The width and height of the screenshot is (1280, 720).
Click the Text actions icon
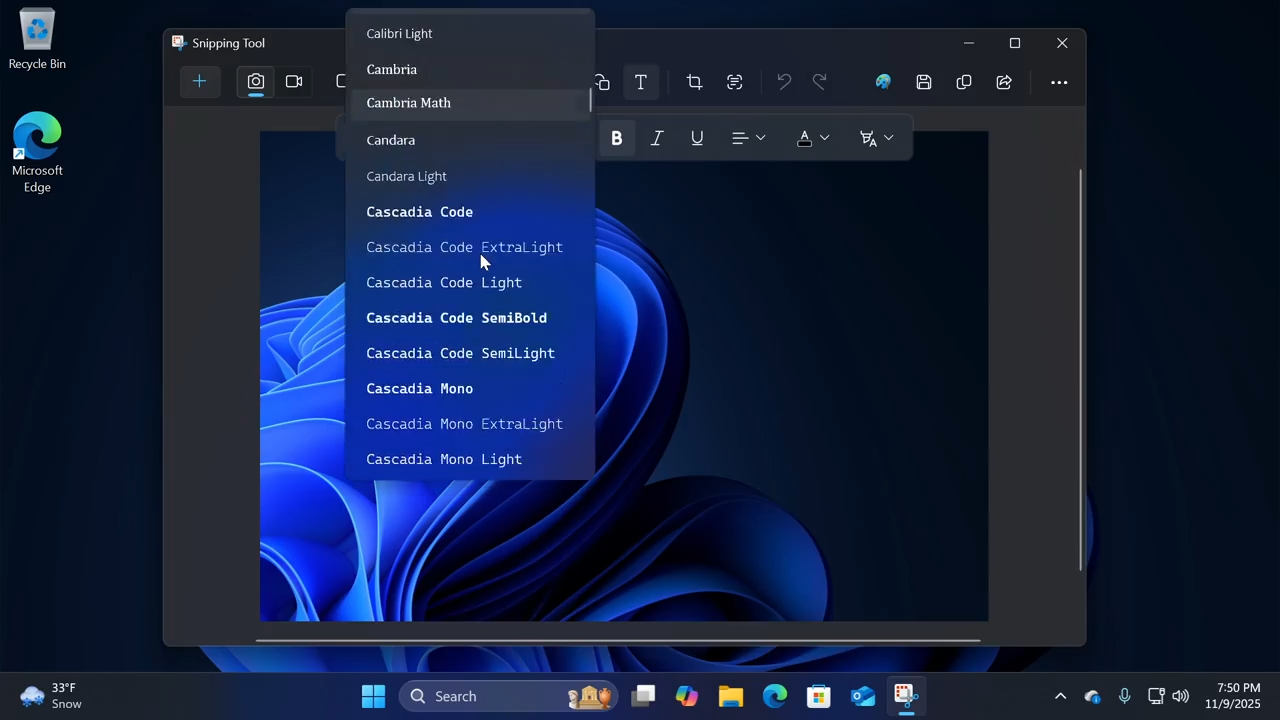point(735,82)
